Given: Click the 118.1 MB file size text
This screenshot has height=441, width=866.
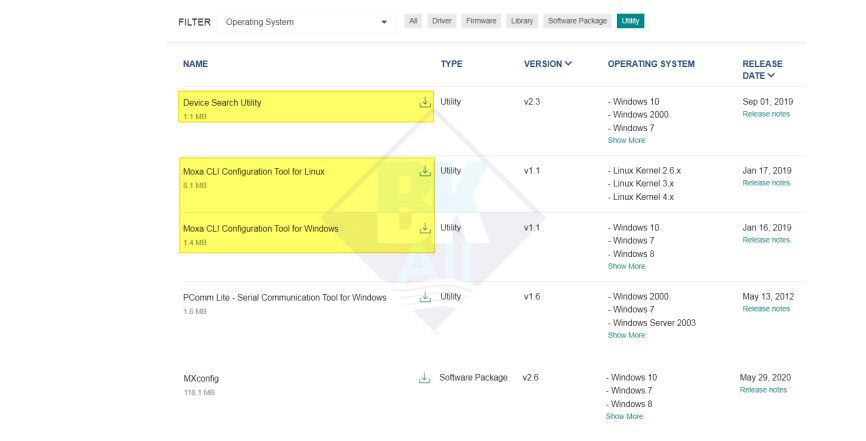Looking at the screenshot, I should [199, 392].
